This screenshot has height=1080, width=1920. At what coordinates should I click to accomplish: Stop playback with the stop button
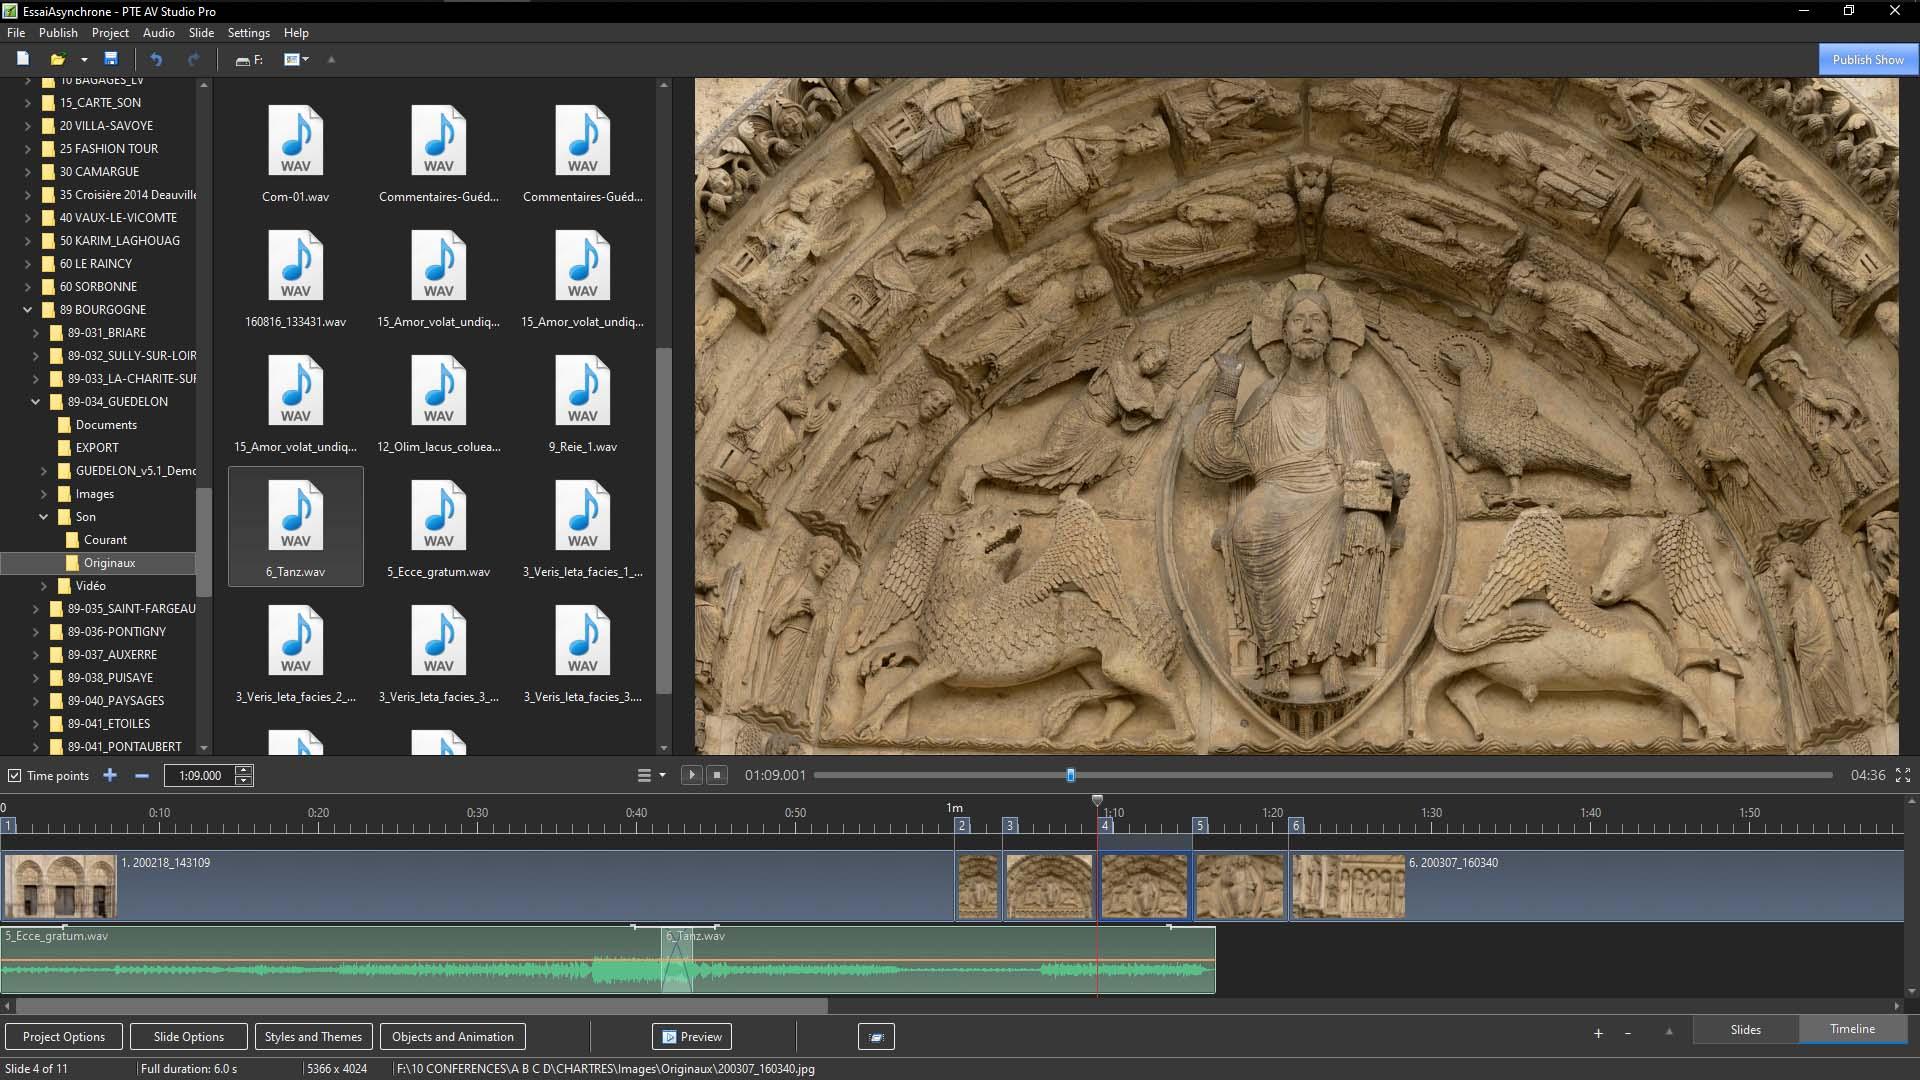click(x=716, y=775)
